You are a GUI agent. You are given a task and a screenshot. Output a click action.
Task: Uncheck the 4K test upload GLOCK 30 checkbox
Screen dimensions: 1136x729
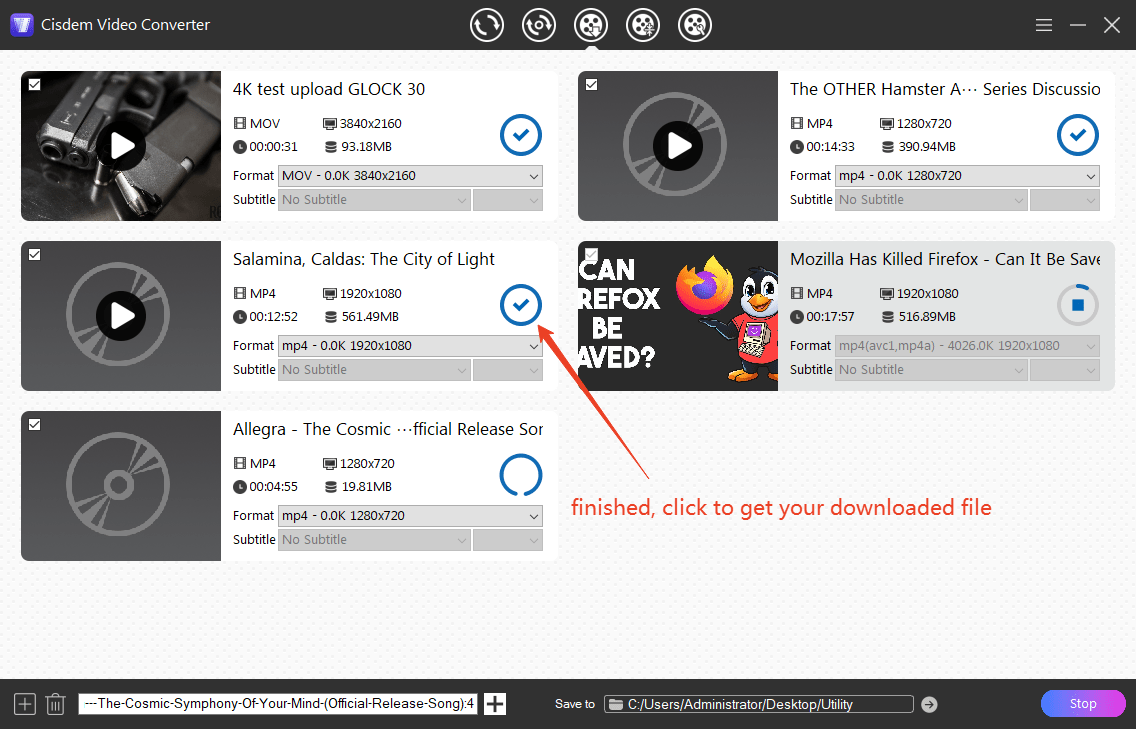[x=35, y=85]
